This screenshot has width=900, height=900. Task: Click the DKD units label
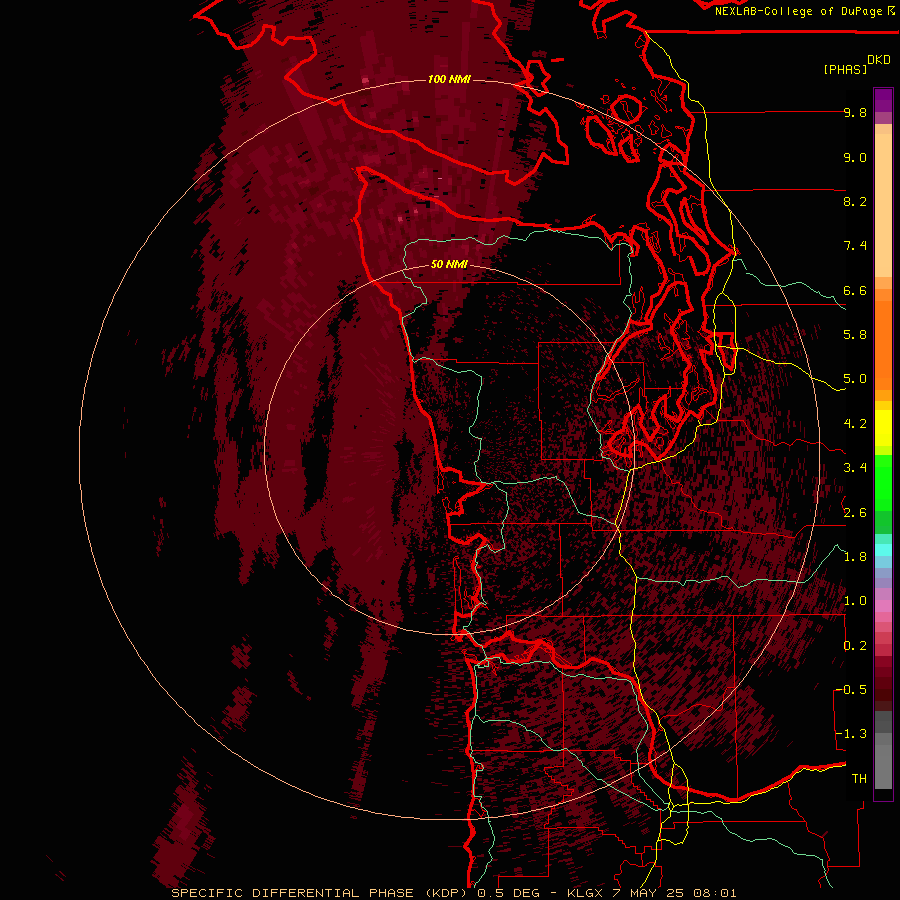(x=879, y=60)
